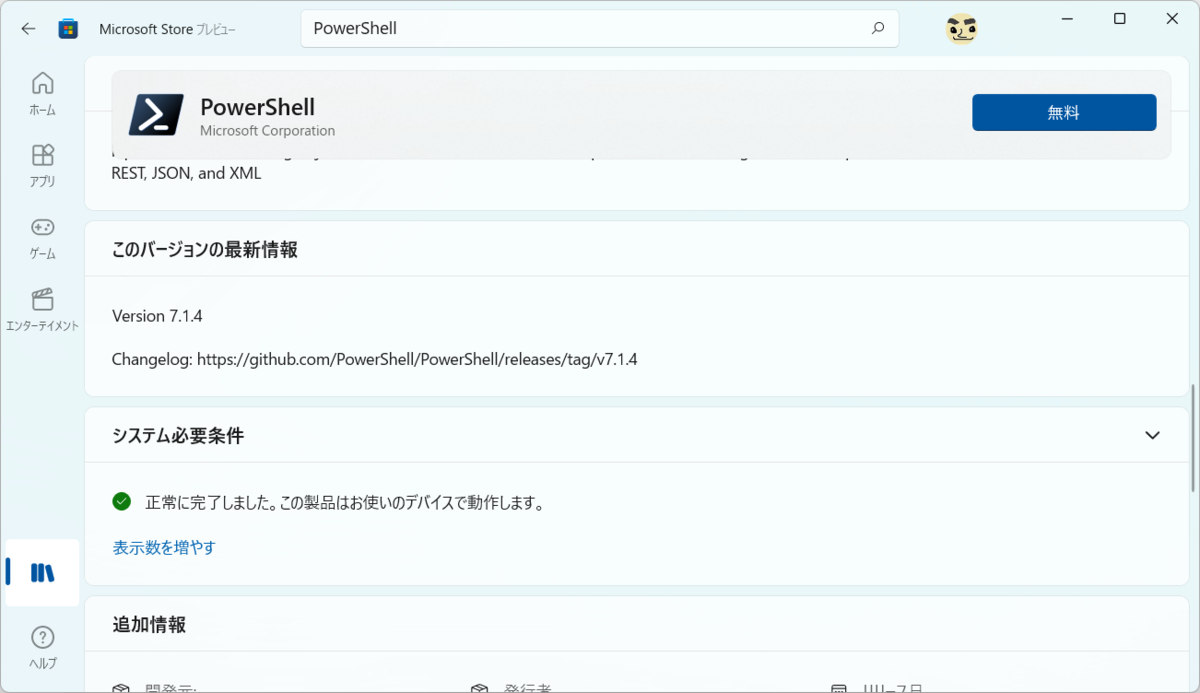Open the エンターテイメント sidebar item
Viewport: 1200px width, 693px height.
point(42,310)
